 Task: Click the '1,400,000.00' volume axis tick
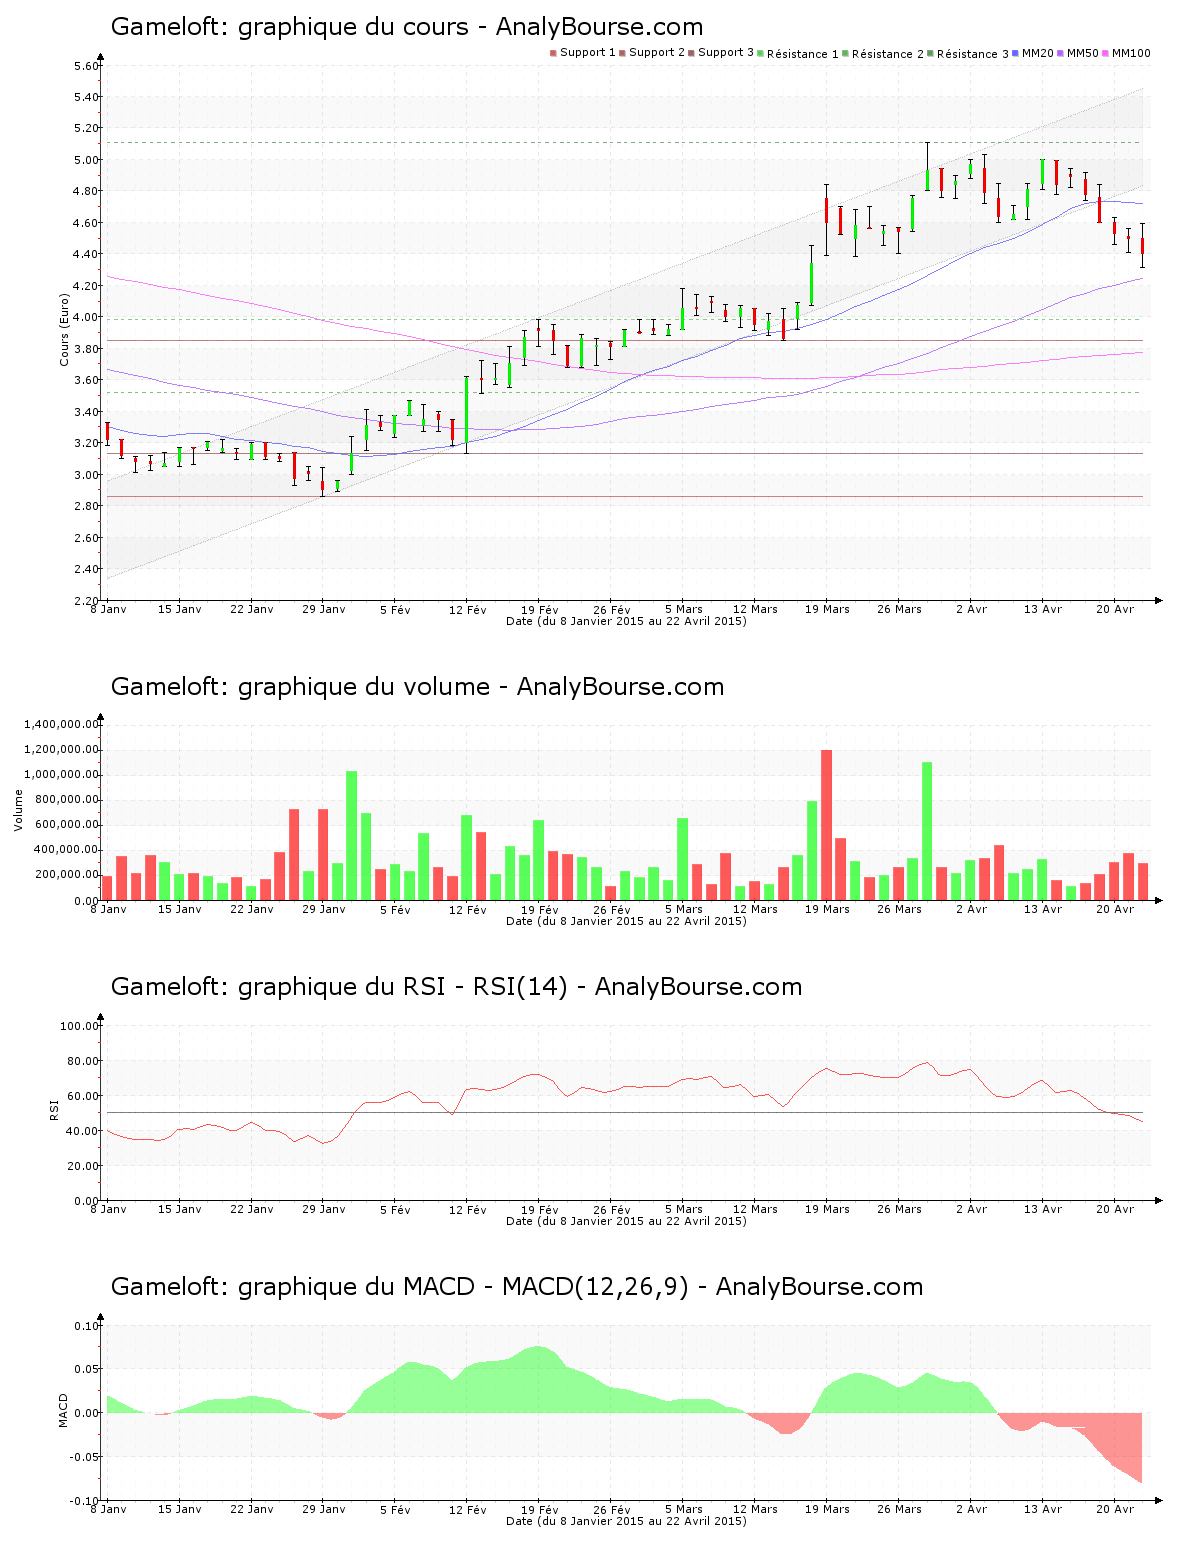pos(62,724)
